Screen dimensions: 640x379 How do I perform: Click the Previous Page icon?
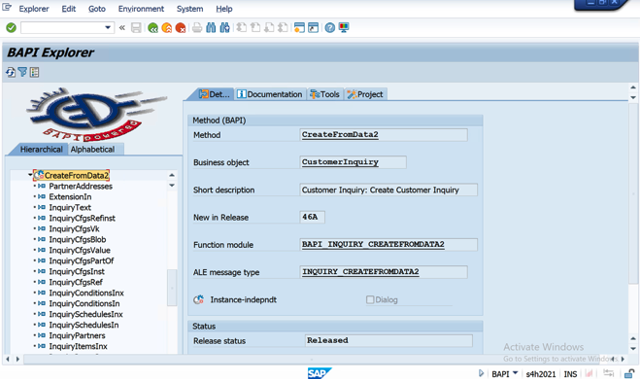pyautogui.click(x=256, y=28)
